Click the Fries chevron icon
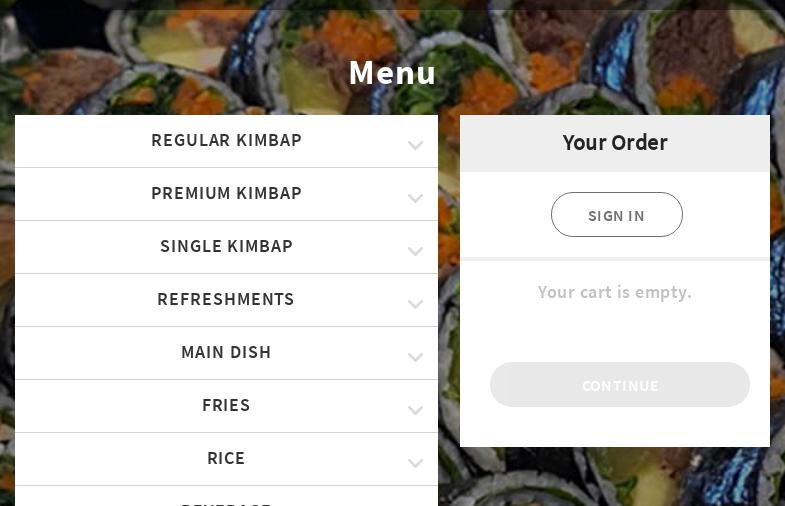The width and height of the screenshot is (785, 506). coord(416,410)
